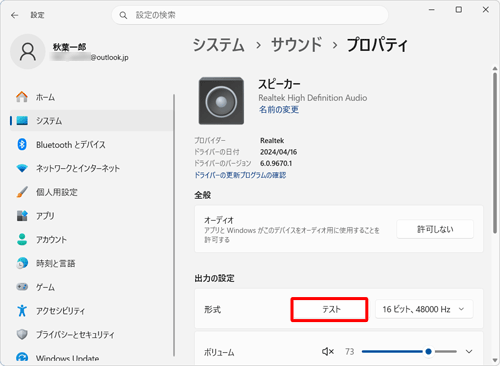Click the Windows Update refresh icon
500x366 pixels.
[22, 358]
